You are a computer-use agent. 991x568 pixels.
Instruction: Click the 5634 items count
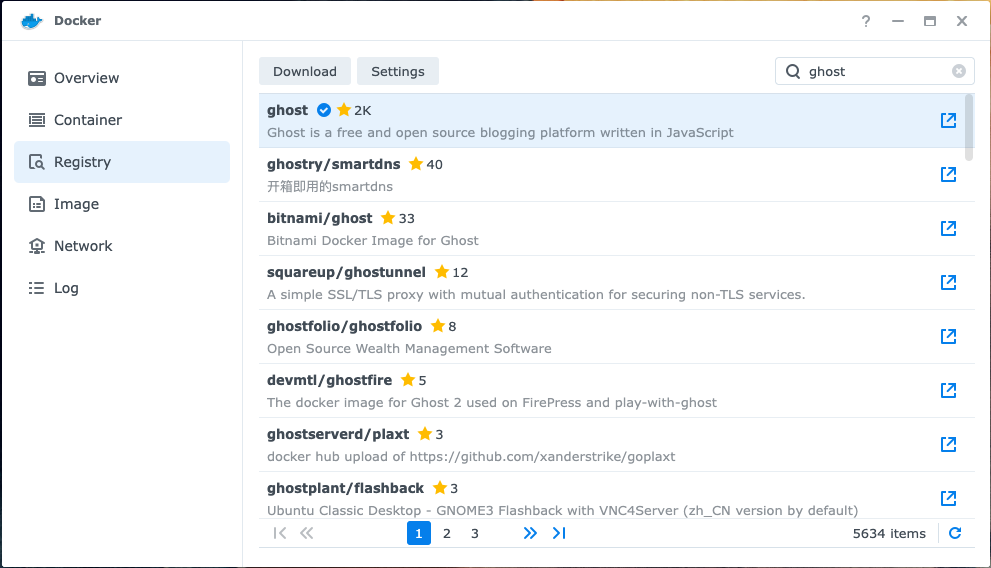point(889,533)
